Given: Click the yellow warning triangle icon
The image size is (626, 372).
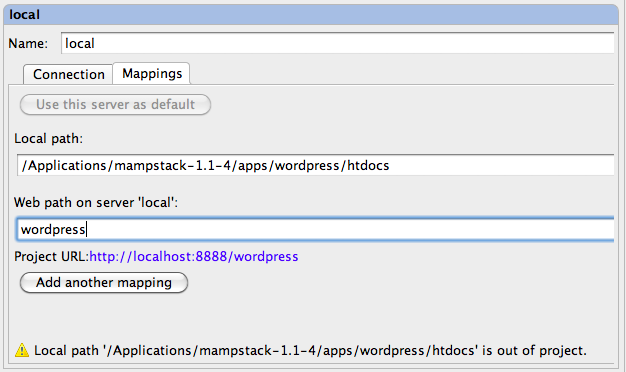Looking at the screenshot, I should click(22, 350).
